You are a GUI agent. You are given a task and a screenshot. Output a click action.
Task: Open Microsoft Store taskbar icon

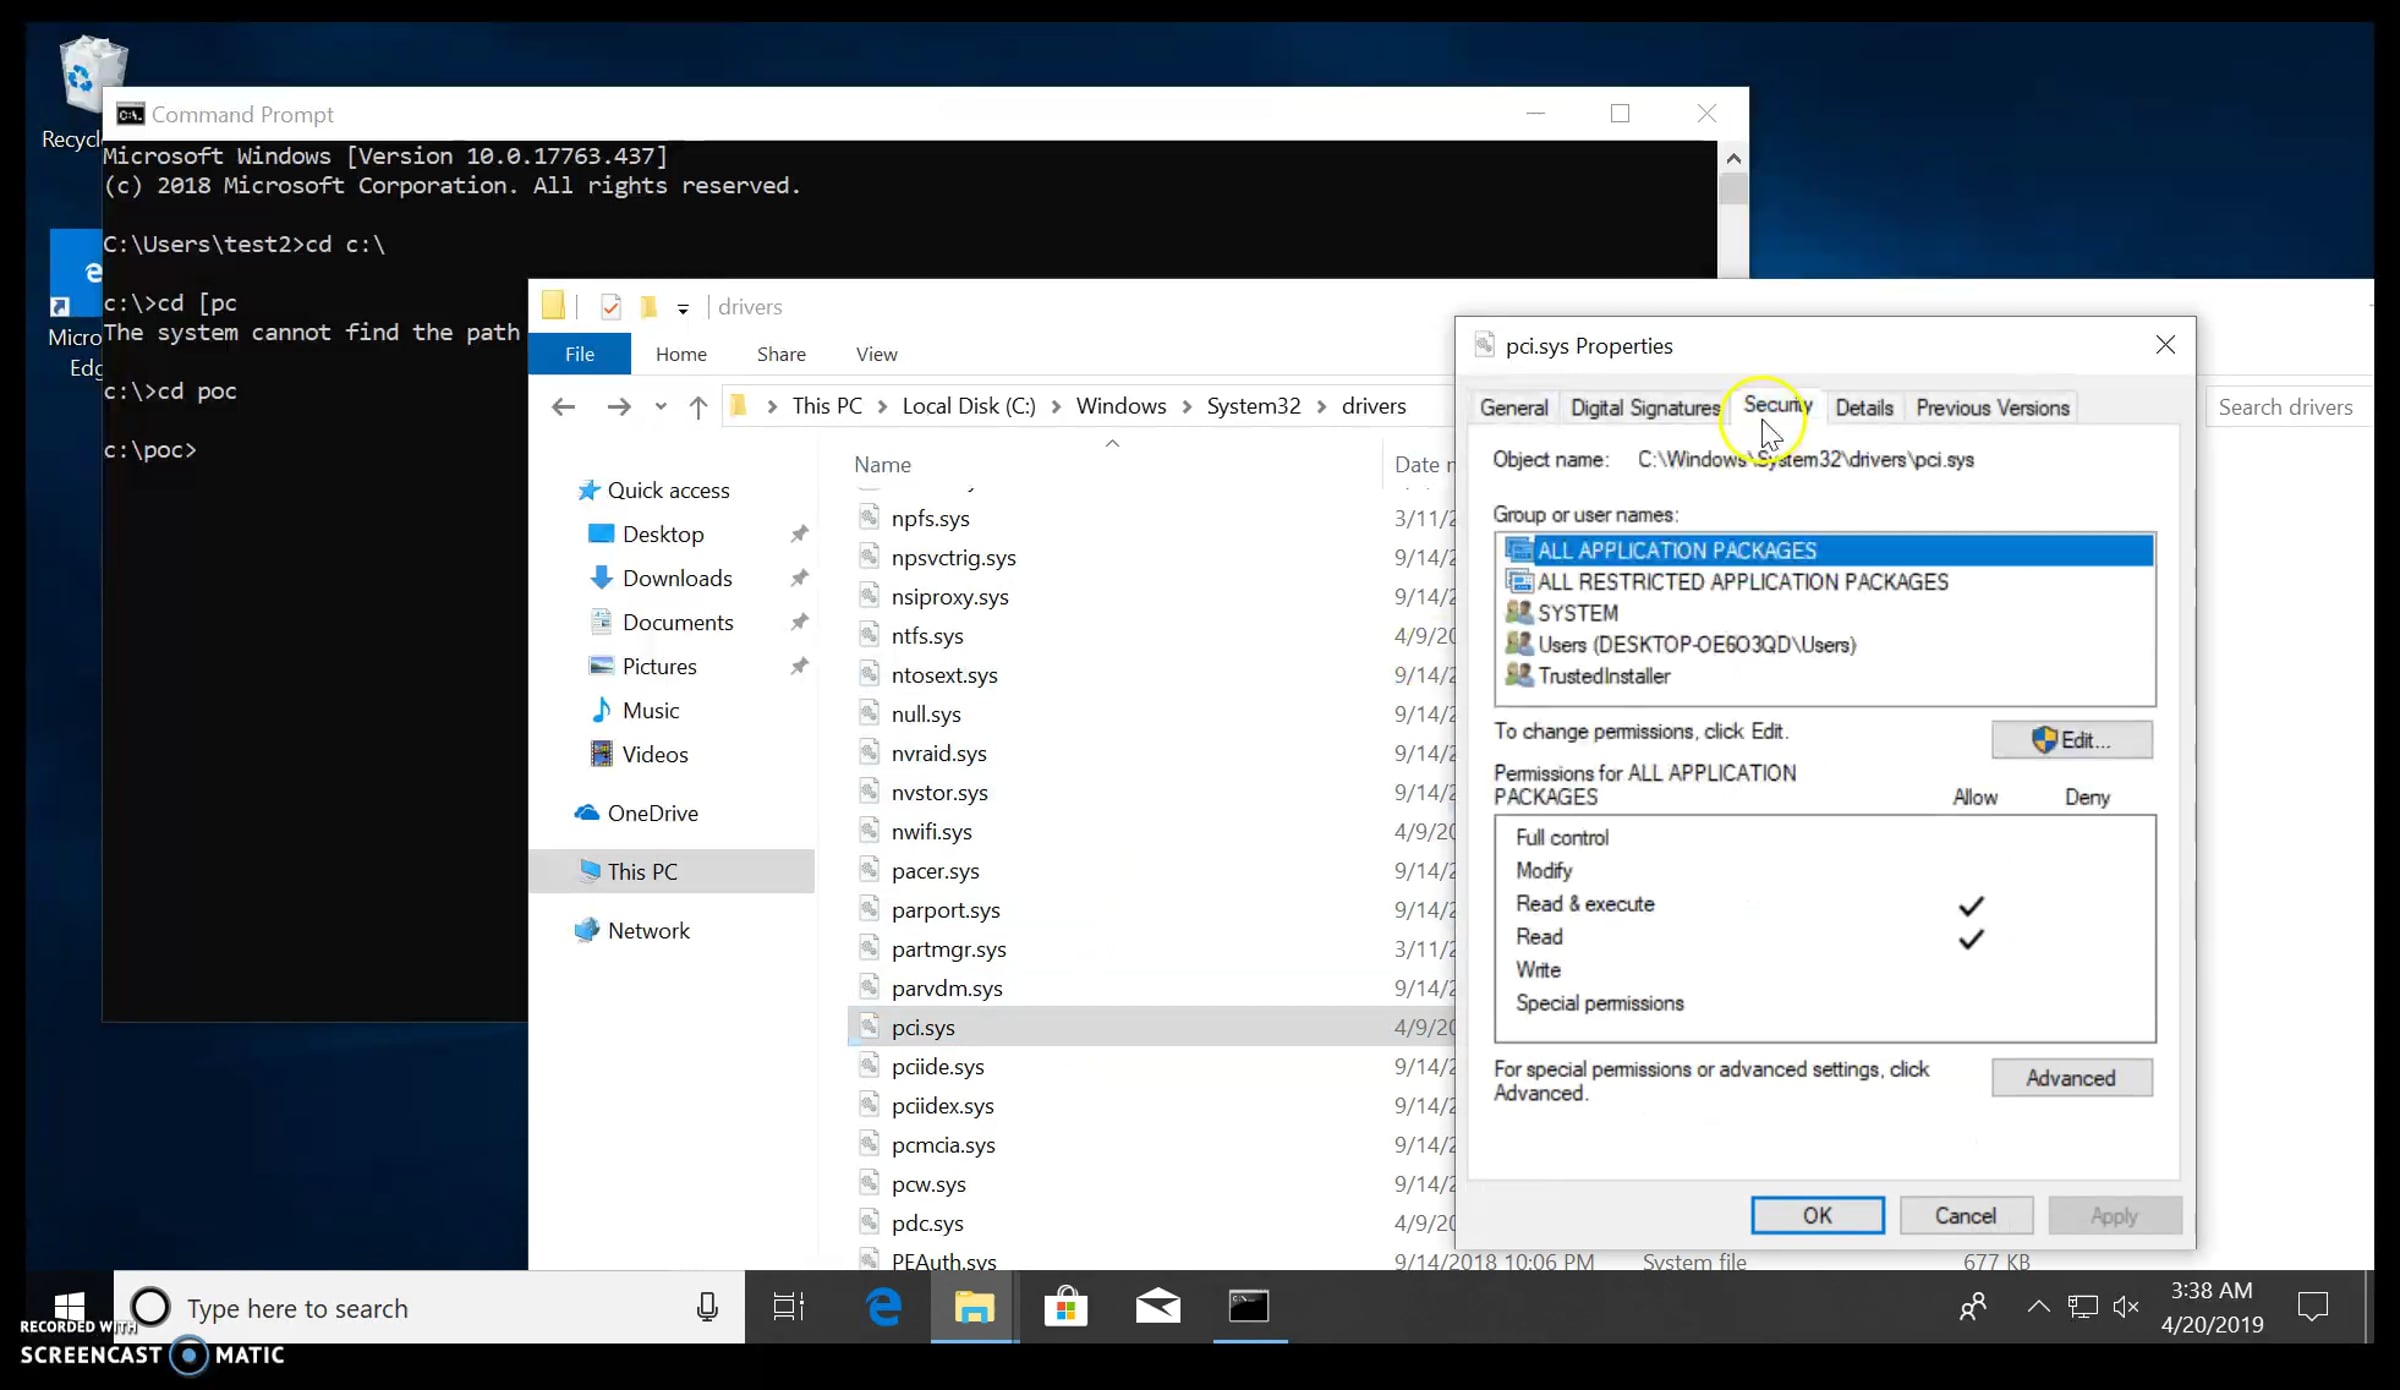(x=1066, y=1307)
